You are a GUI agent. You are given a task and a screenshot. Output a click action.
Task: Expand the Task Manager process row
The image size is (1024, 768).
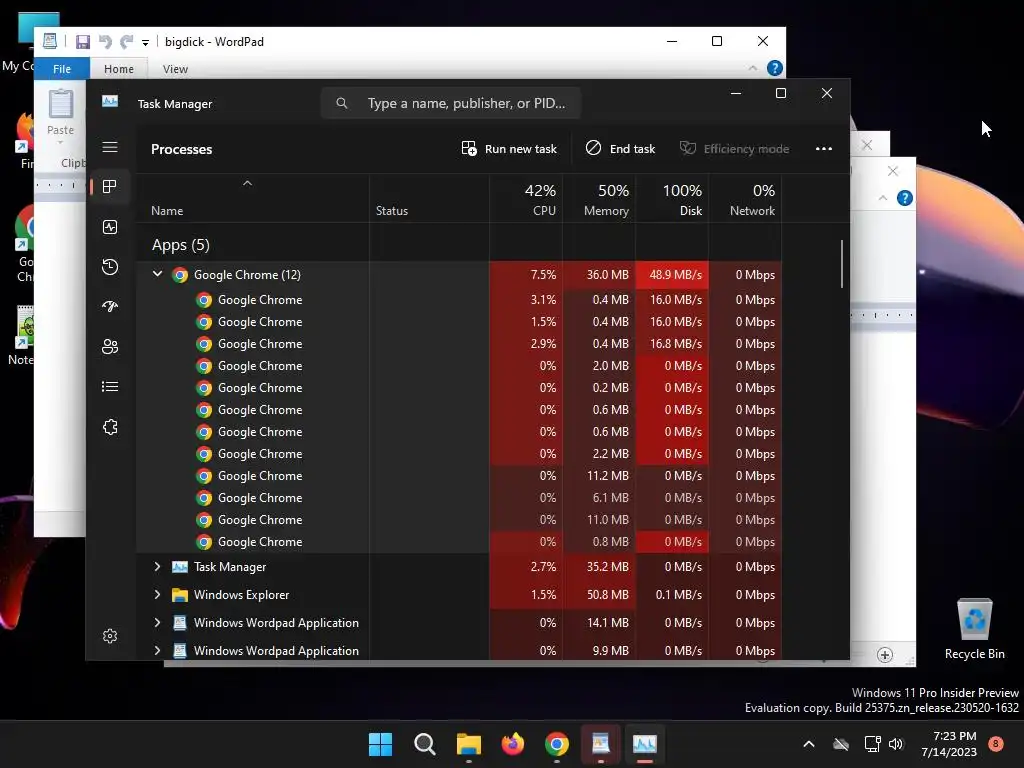point(157,566)
